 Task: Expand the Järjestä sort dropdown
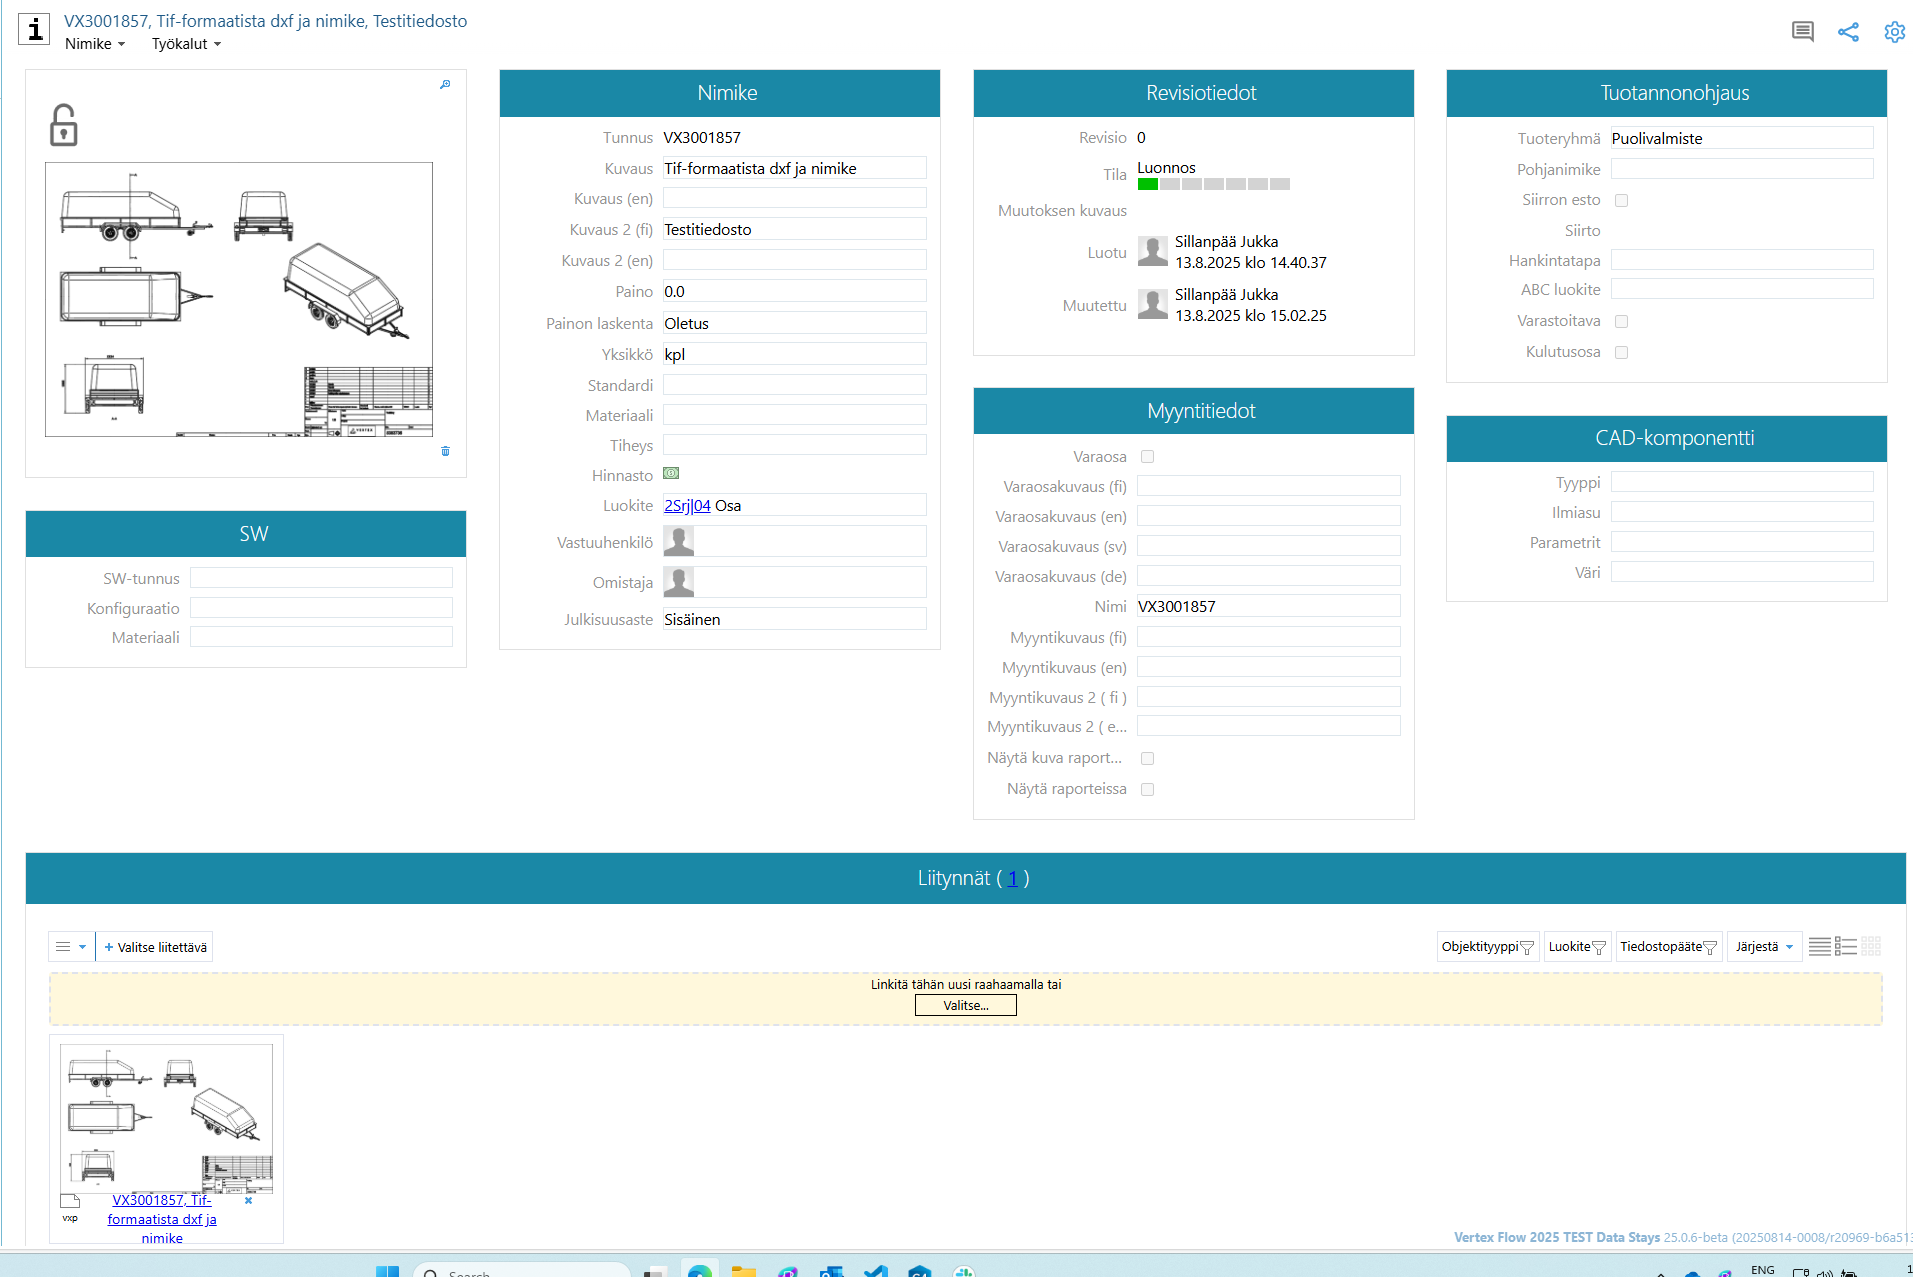[x=1763, y=947]
